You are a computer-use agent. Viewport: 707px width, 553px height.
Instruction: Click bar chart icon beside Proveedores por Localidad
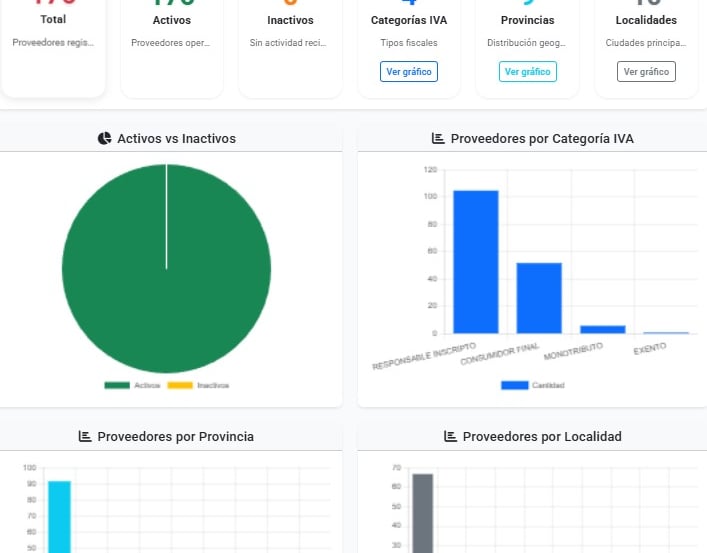click(x=450, y=436)
